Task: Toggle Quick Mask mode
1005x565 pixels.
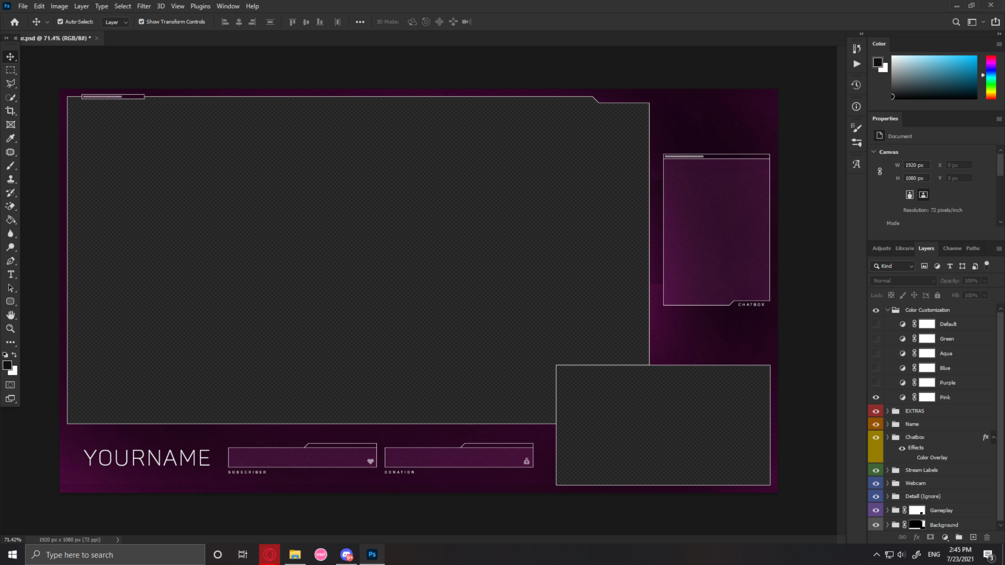Action: point(11,385)
